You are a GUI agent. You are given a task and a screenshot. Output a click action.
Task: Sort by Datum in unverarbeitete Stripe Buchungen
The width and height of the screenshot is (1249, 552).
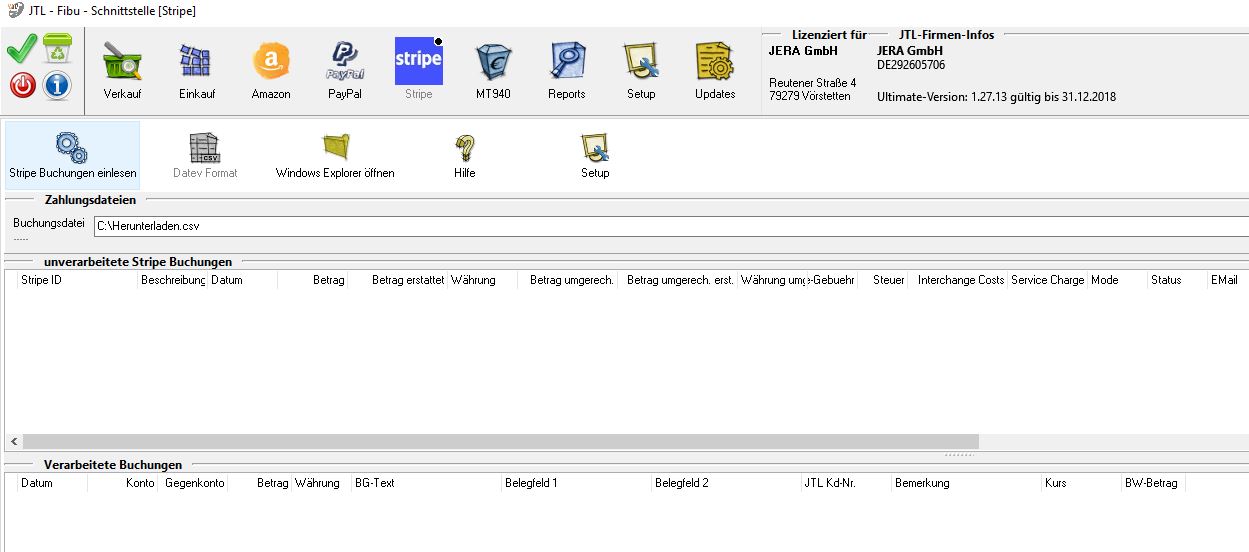(x=243, y=280)
